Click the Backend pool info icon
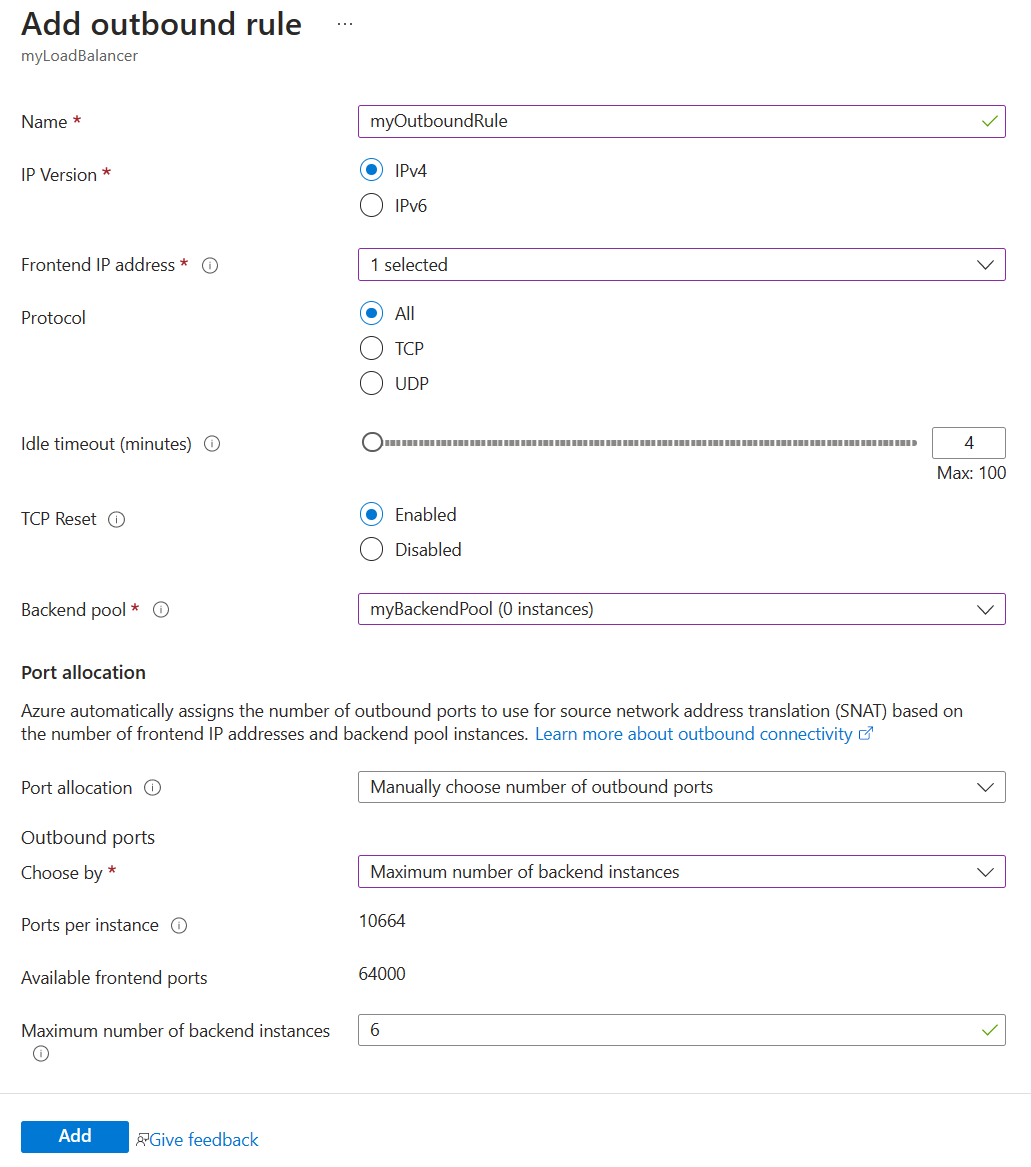This screenshot has width=1031, height=1167. [x=161, y=610]
